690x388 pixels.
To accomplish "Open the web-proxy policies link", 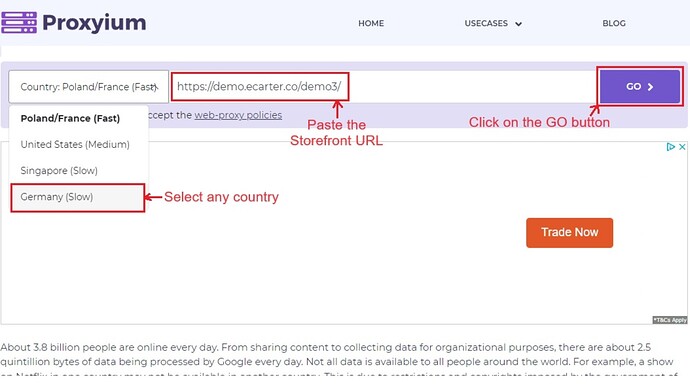I will click(238, 115).
